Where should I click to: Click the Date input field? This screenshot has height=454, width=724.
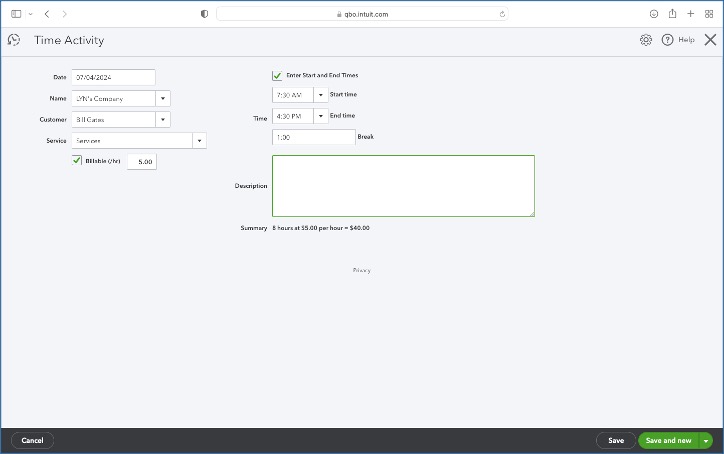click(x=114, y=78)
